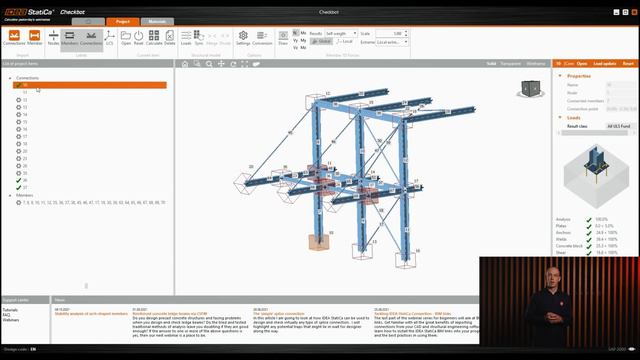Click the fit-to-screen icon
Image resolution: width=640 pixels, height=360 pixels.
[x=244, y=64]
